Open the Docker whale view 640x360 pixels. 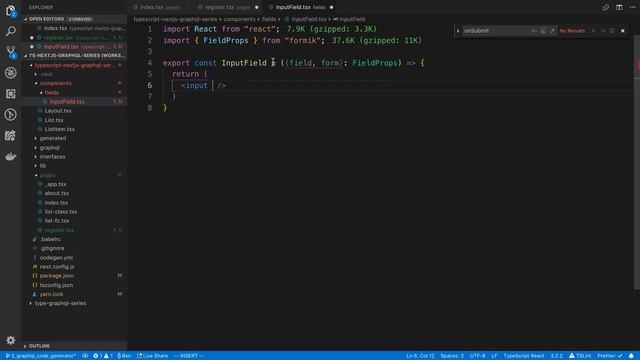click(x=11, y=156)
